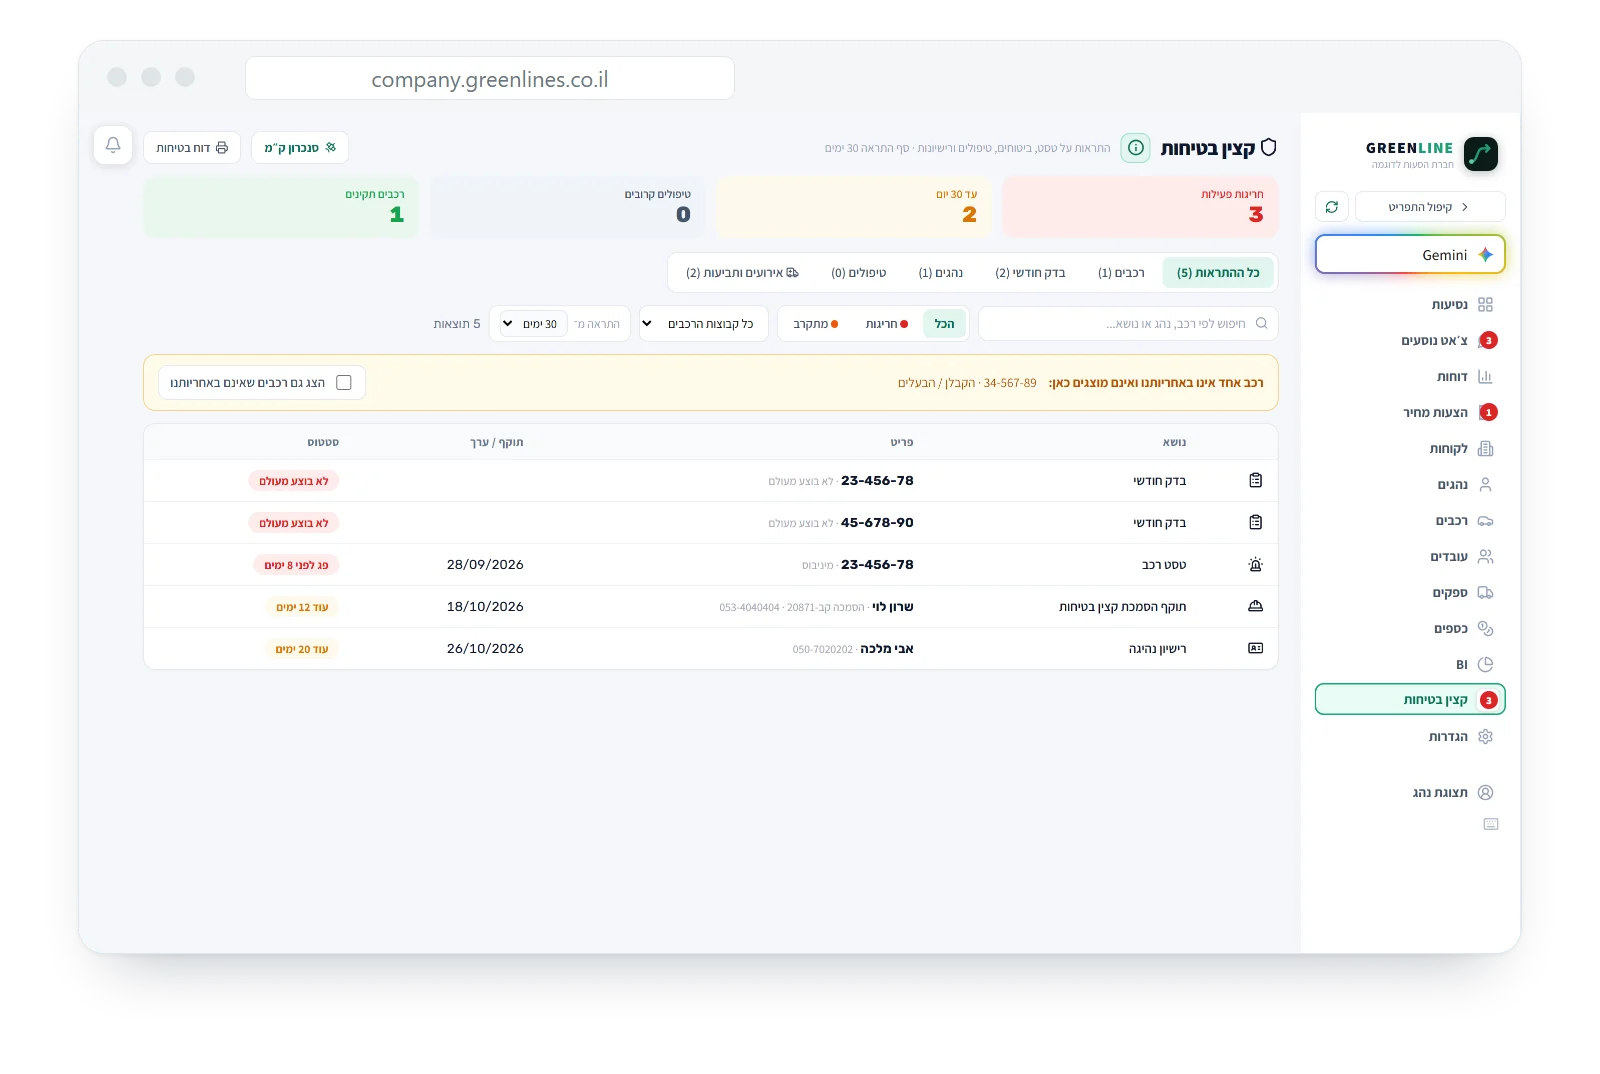Open צ'אט נוסעים in sidebar
The width and height of the screenshot is (1600, 1074).
1410,340
